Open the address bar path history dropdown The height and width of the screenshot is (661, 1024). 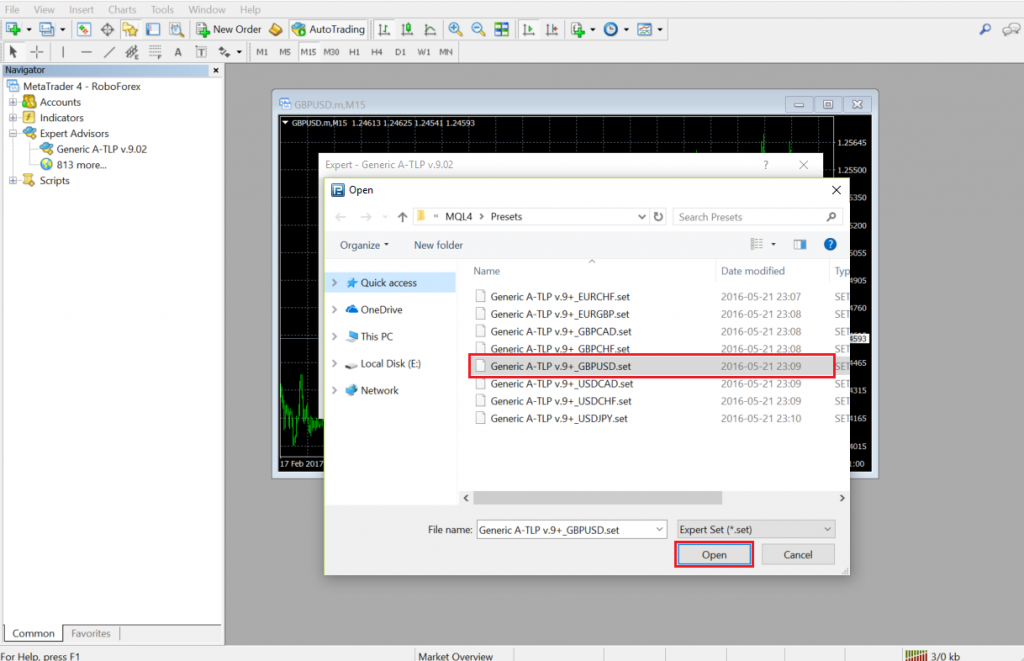click(x=641, y=217)
